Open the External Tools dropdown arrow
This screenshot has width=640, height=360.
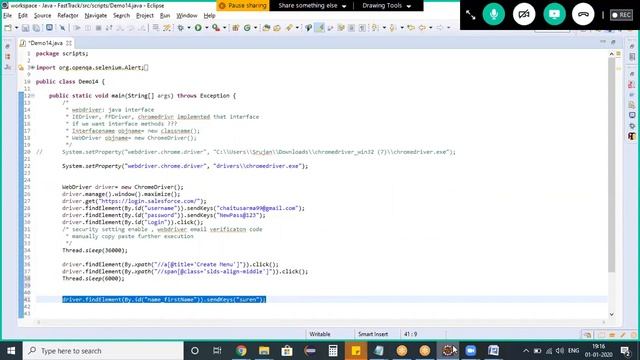click(224, 28)
